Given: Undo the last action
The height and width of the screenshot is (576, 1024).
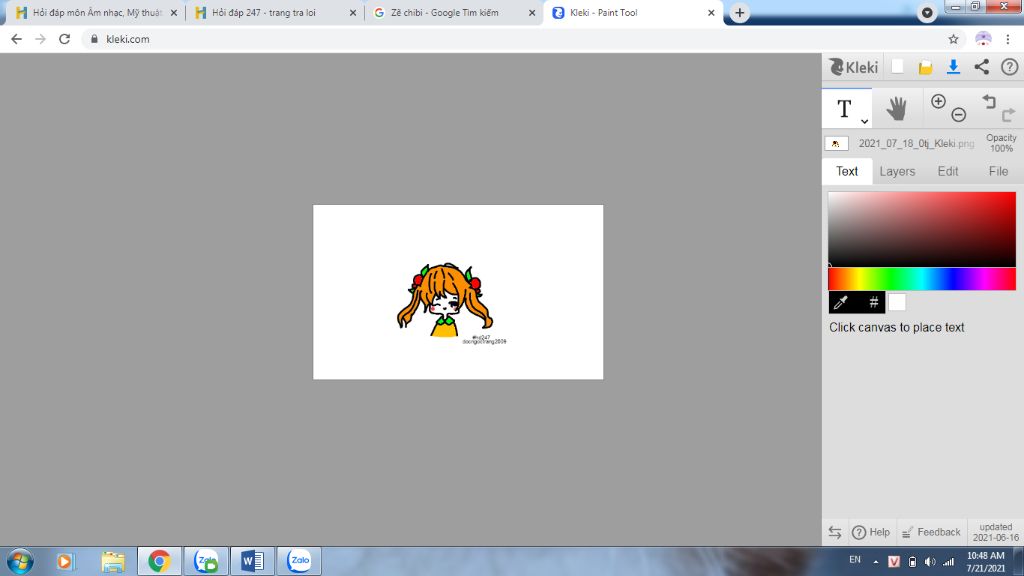Looking at the screenshot, I should [x=989, y=101].
